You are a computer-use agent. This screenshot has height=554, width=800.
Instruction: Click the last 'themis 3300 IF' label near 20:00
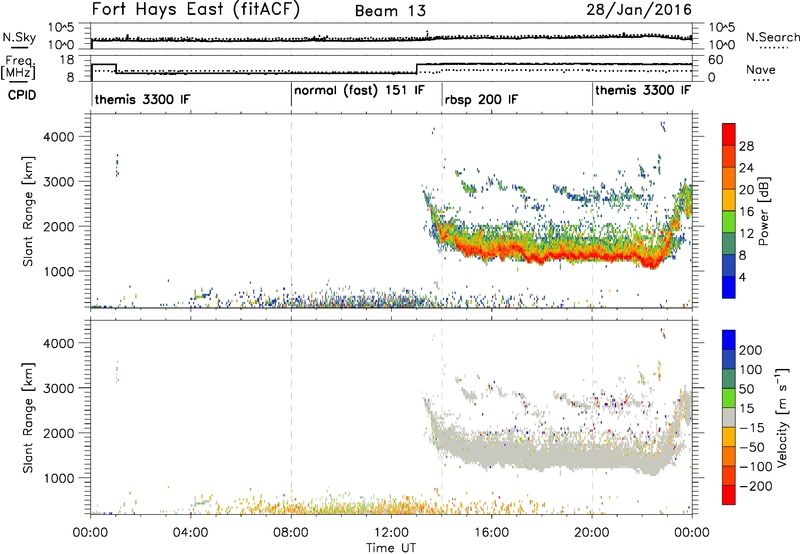[x=643, y=90]
